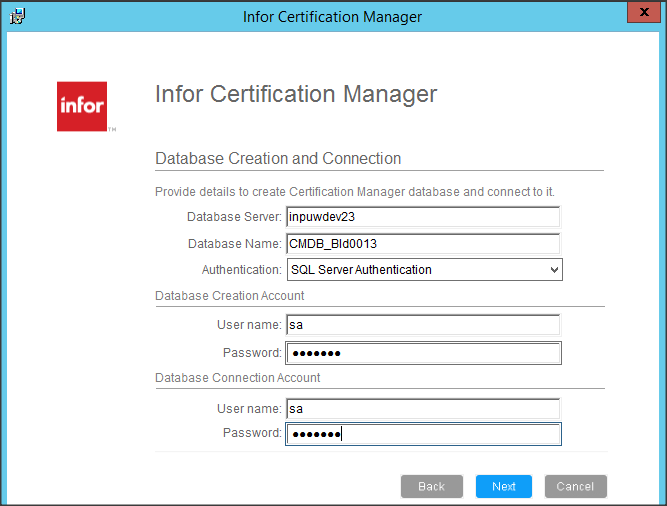This screenshot has width=667, height=506.
Task: Click the red Infor logo
Action: point(82,106)
